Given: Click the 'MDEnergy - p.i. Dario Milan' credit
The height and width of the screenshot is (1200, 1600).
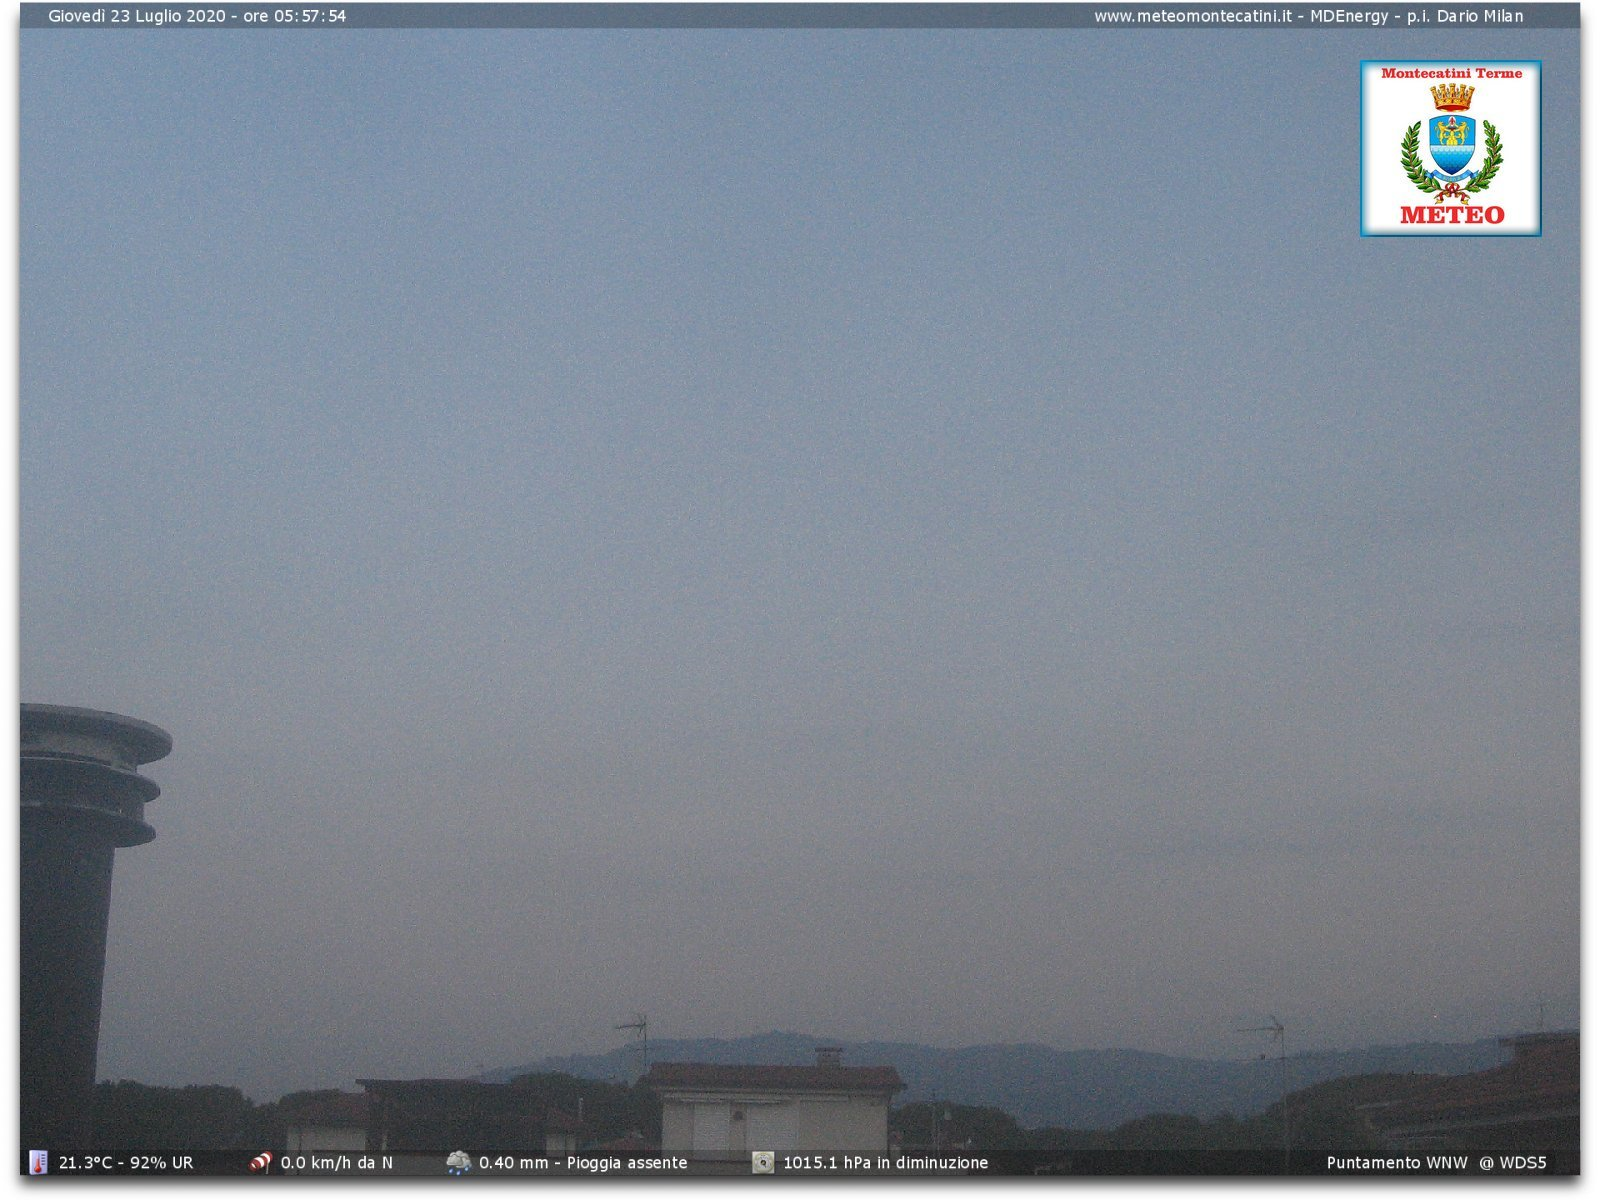Looking at the screenshot, I should [x=1417, y=16].
